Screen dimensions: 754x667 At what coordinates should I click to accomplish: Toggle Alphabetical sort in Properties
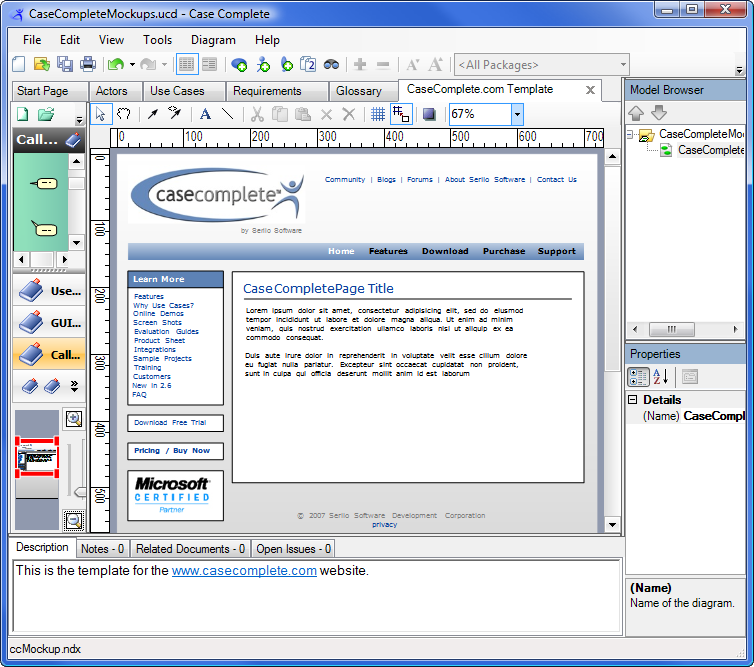click(661, 377)
